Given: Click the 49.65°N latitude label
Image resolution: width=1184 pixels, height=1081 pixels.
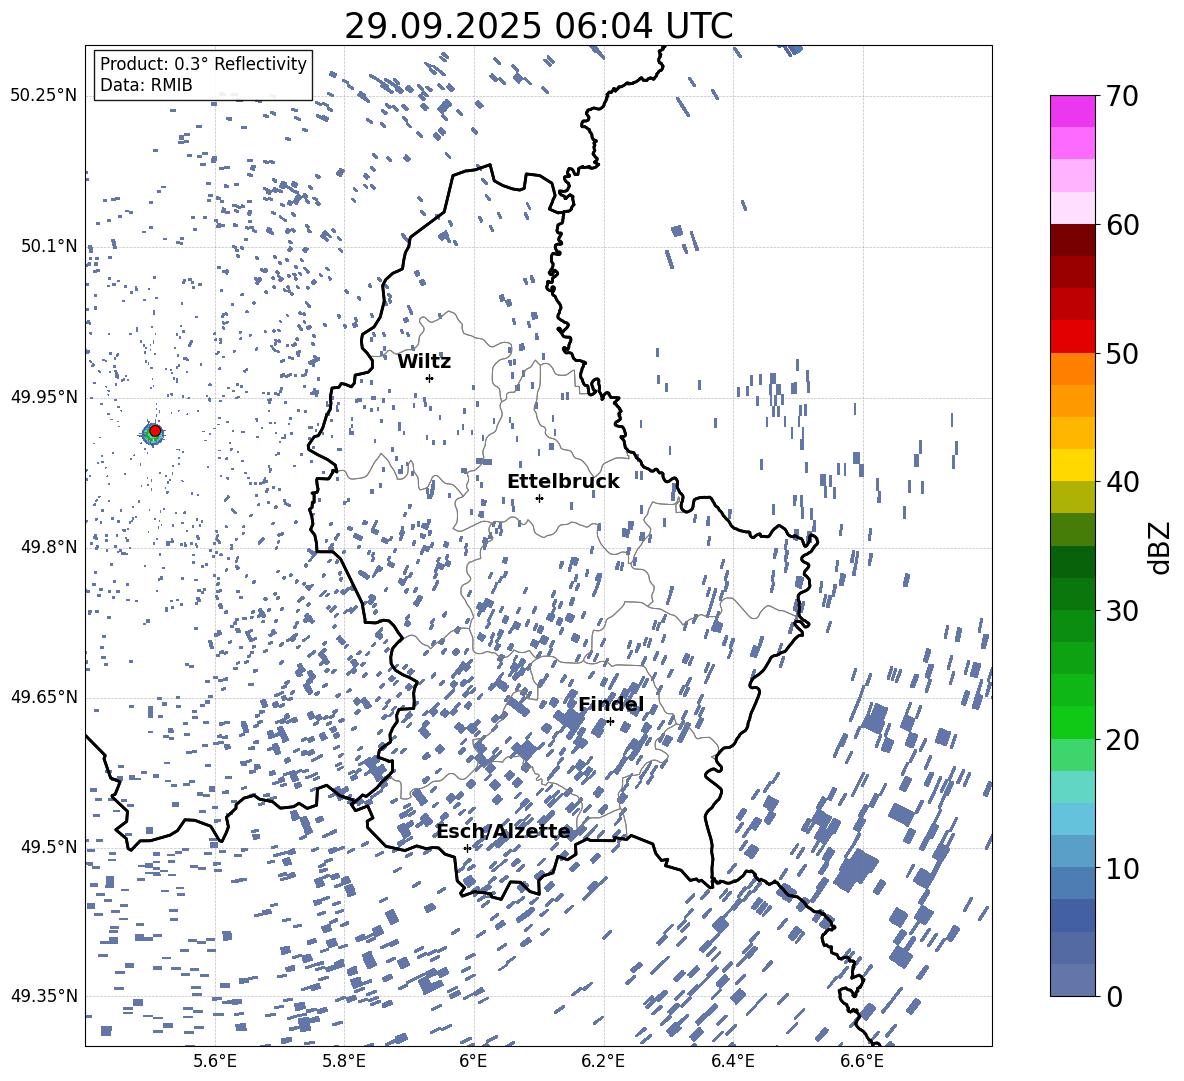Looking at the screenshot, I should coord(44,696).
